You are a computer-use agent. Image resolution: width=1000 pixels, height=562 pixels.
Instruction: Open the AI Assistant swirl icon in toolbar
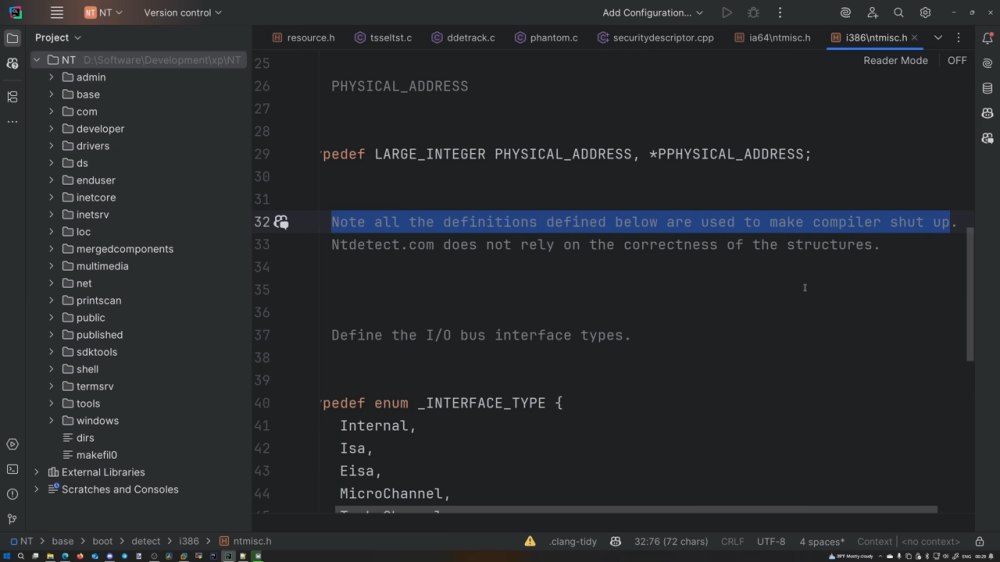[x=845, y=13]
